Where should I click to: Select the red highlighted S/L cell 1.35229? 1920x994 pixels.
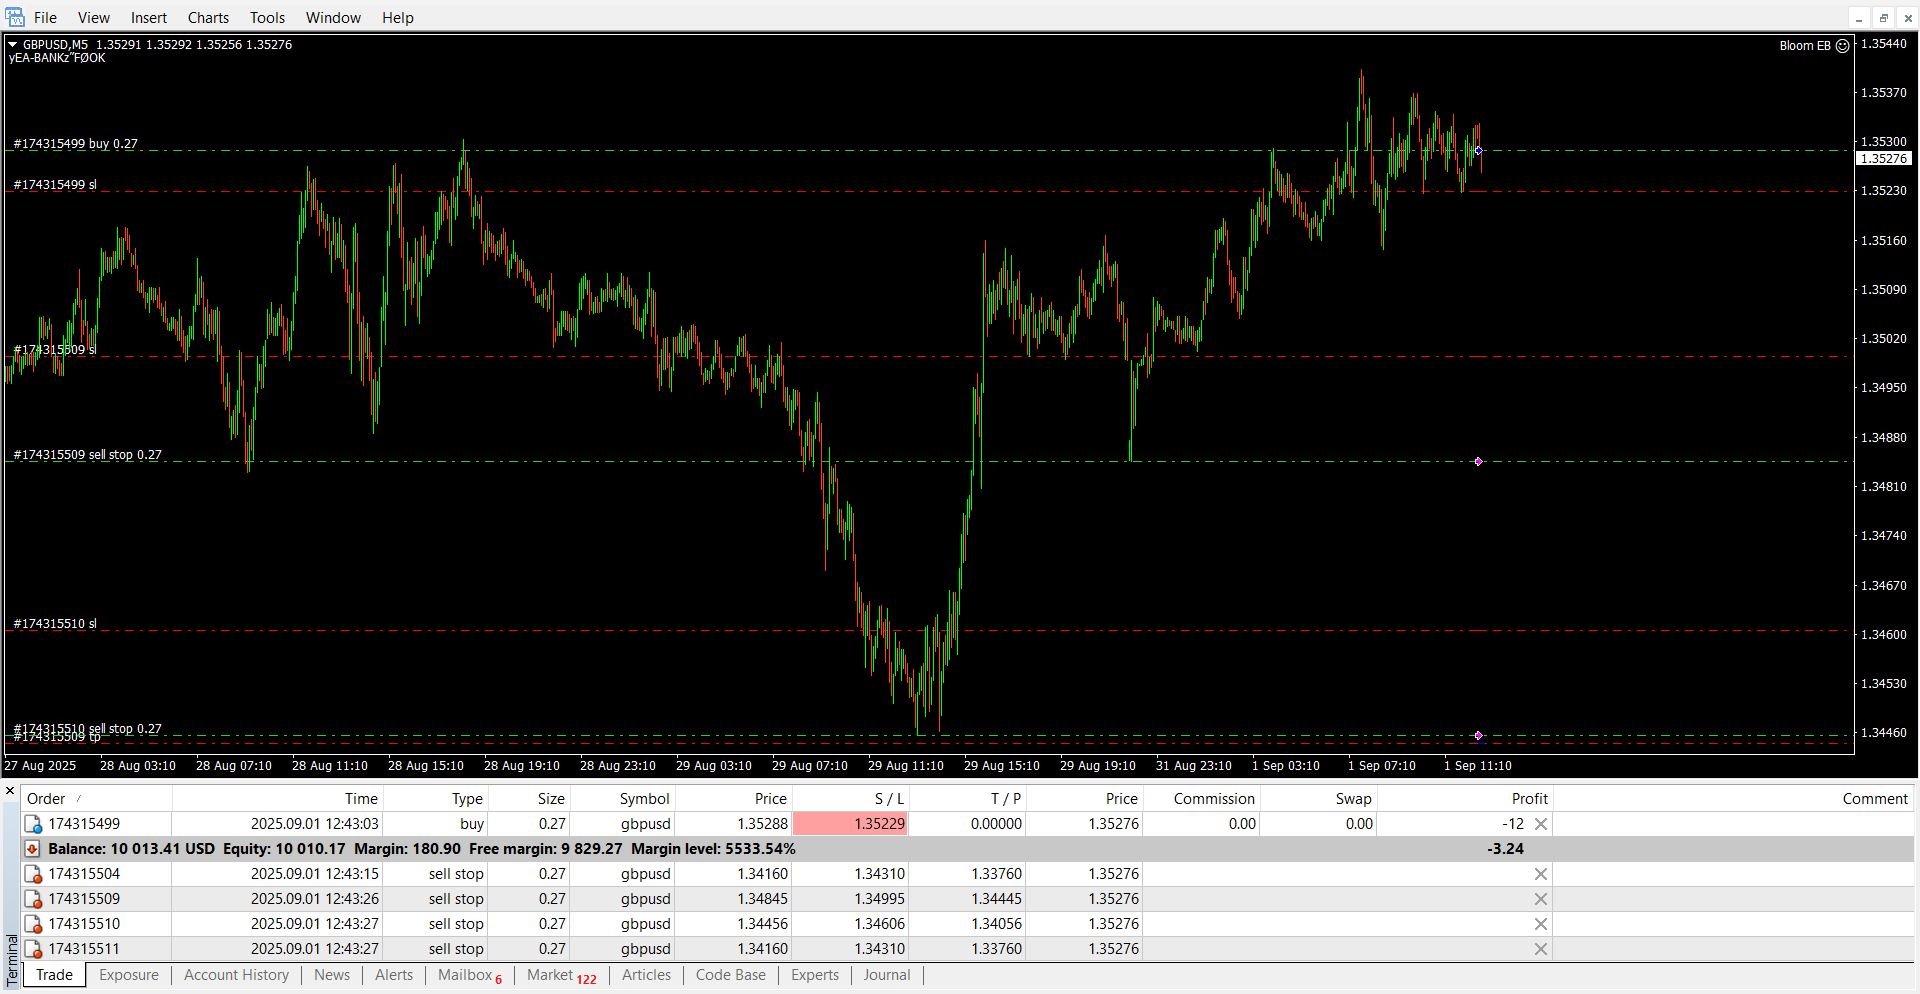[850, 824]
